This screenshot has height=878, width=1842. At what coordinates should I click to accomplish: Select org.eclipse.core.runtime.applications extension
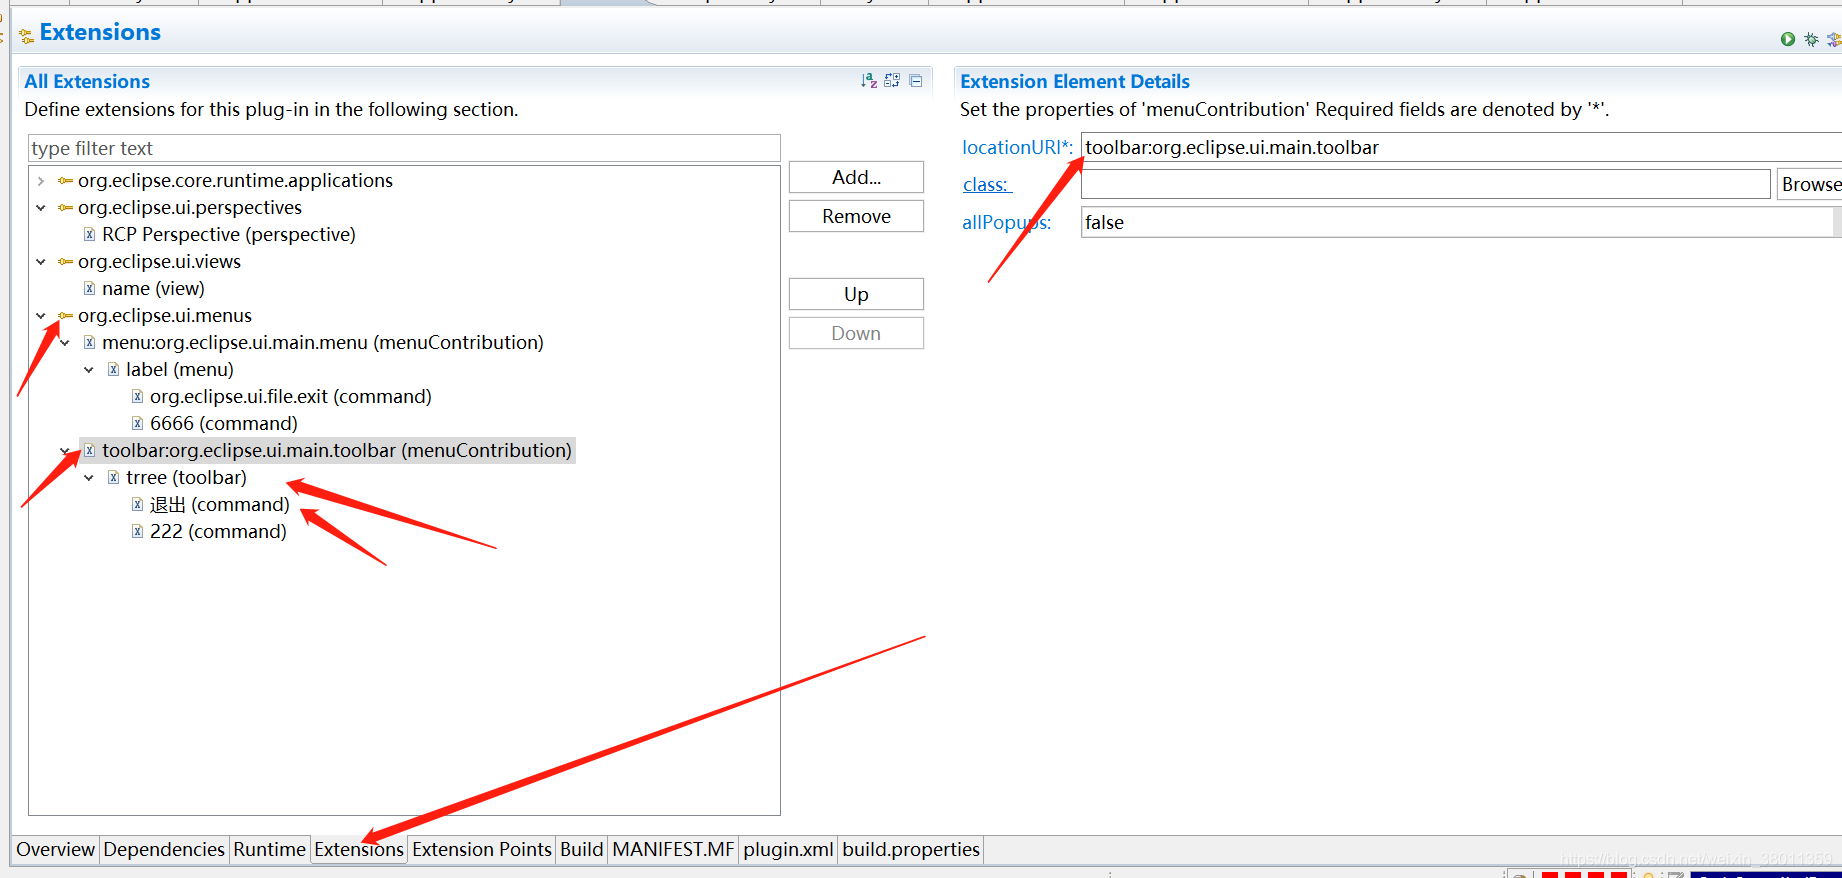(235, 181)
